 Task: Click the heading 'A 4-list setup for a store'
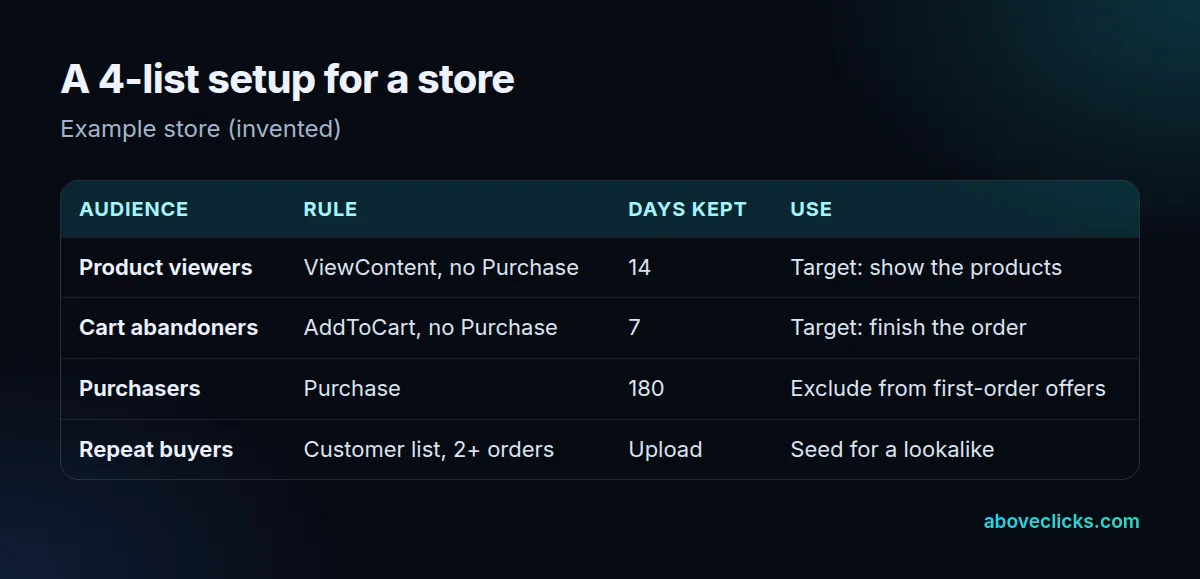click(x=287, y=79)
